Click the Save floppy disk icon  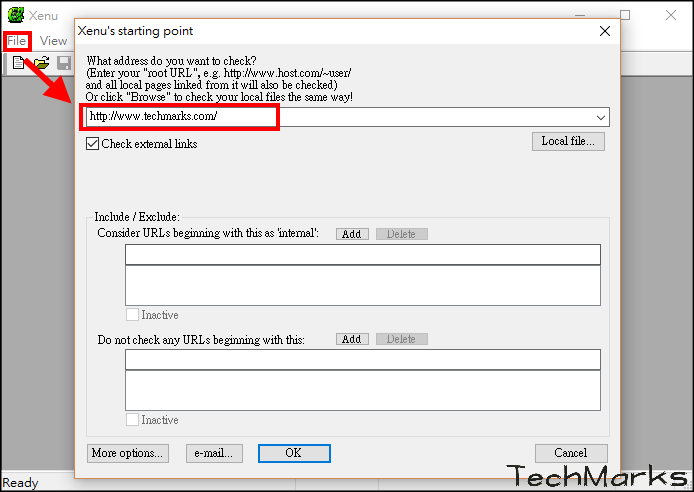(64, 63)
